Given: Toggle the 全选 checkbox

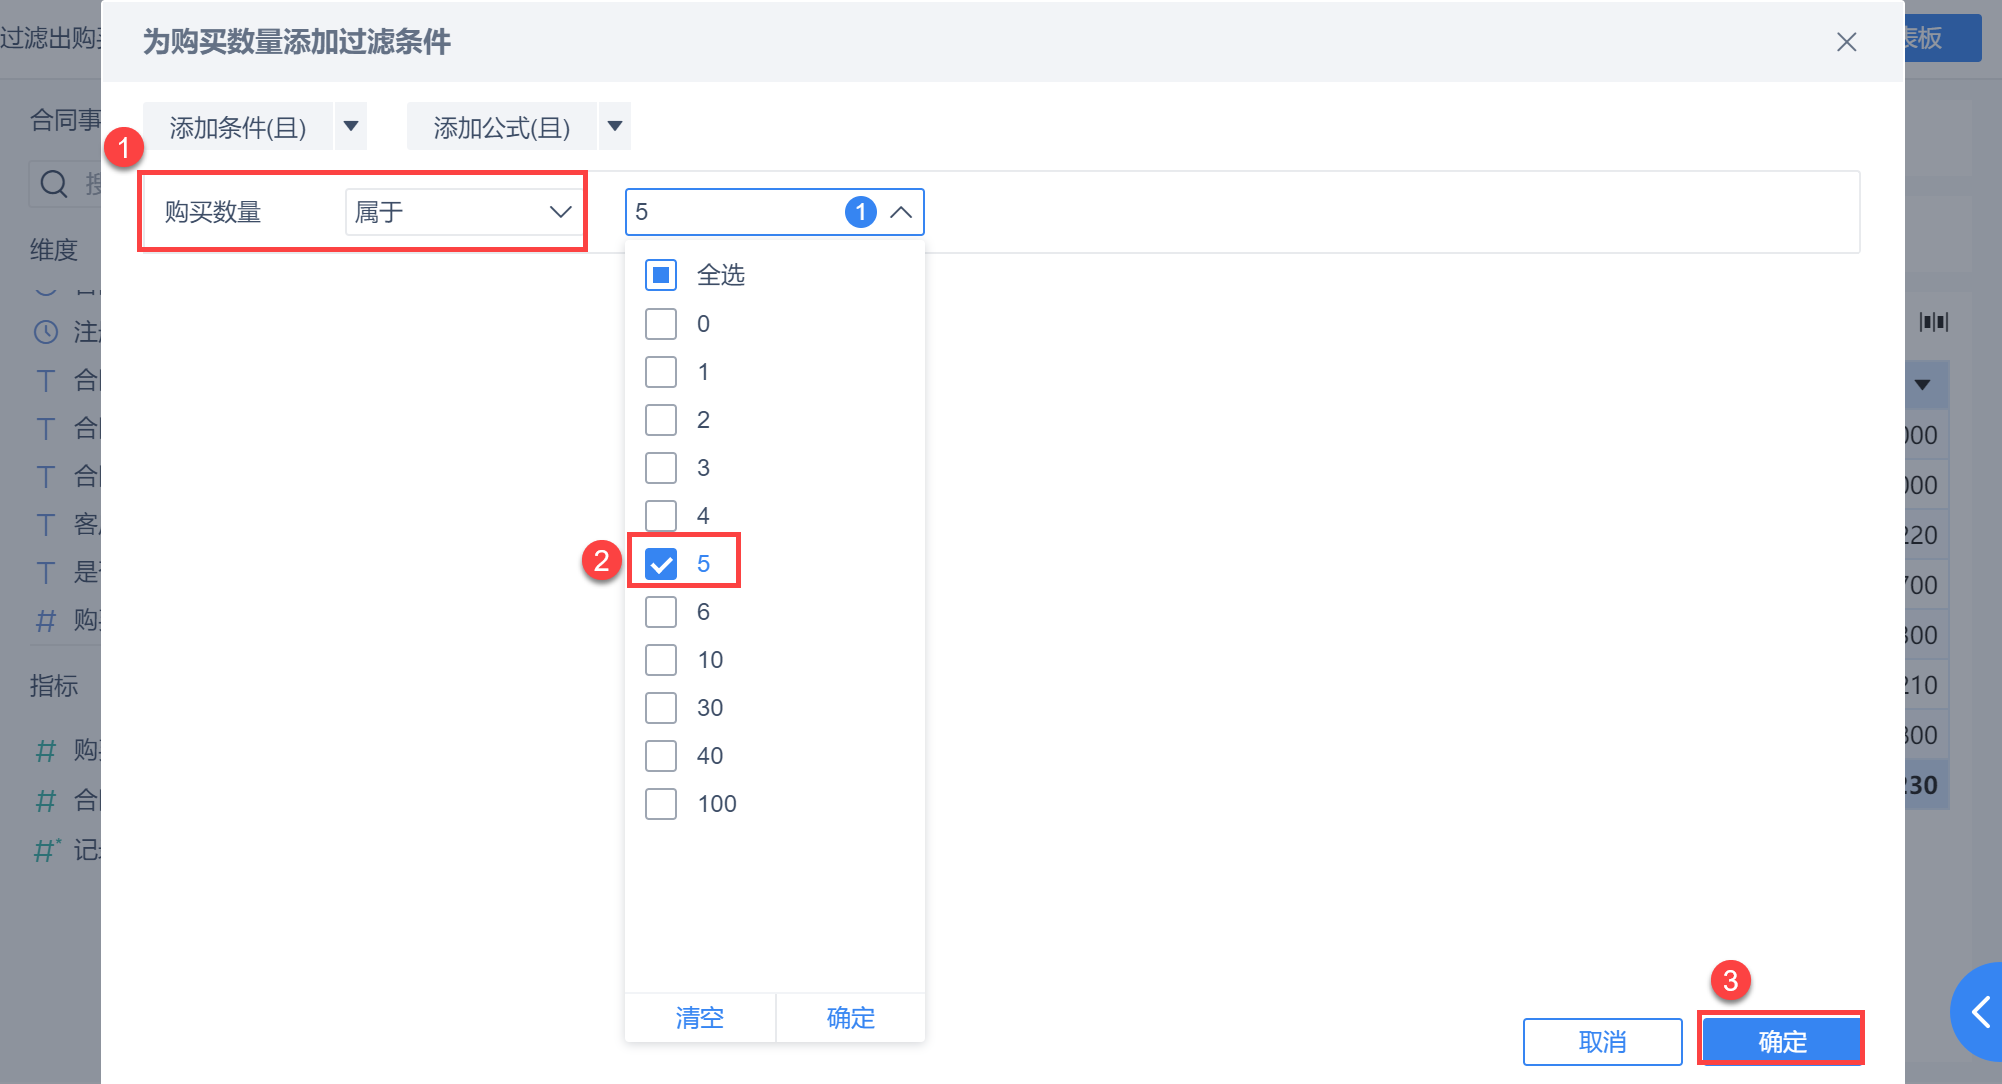Looking at the screenshot, I should tap(661, 275).
